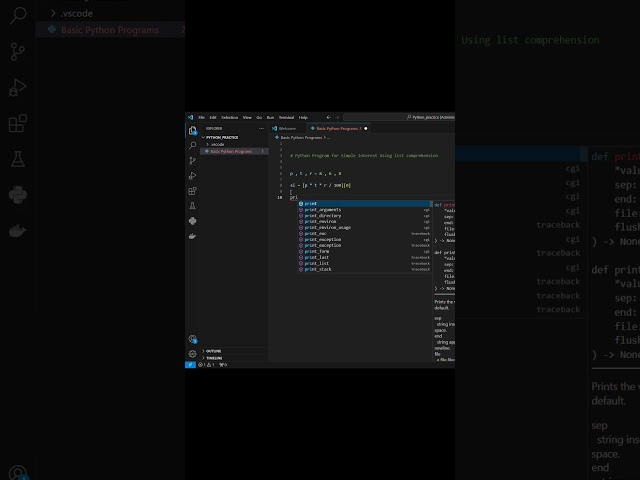Close the unsaved Basic Python Programs tab dot

366,129
